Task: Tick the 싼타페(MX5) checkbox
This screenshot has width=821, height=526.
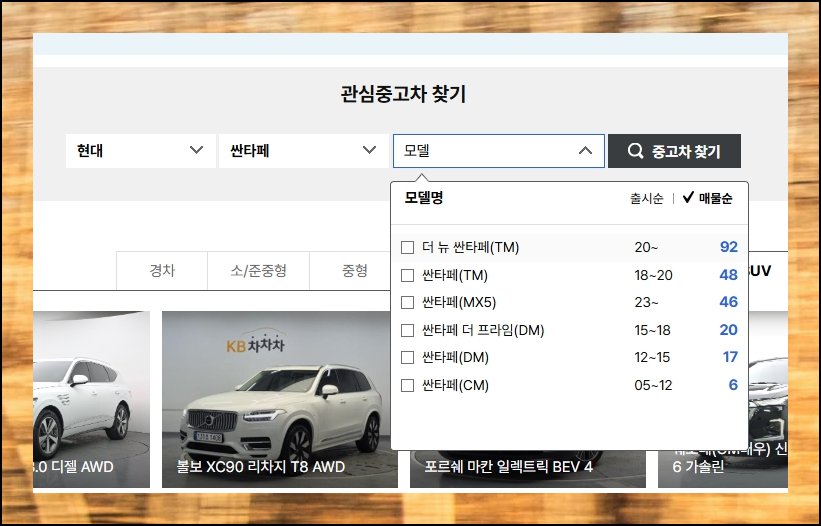Action: (x=407, y=303)
